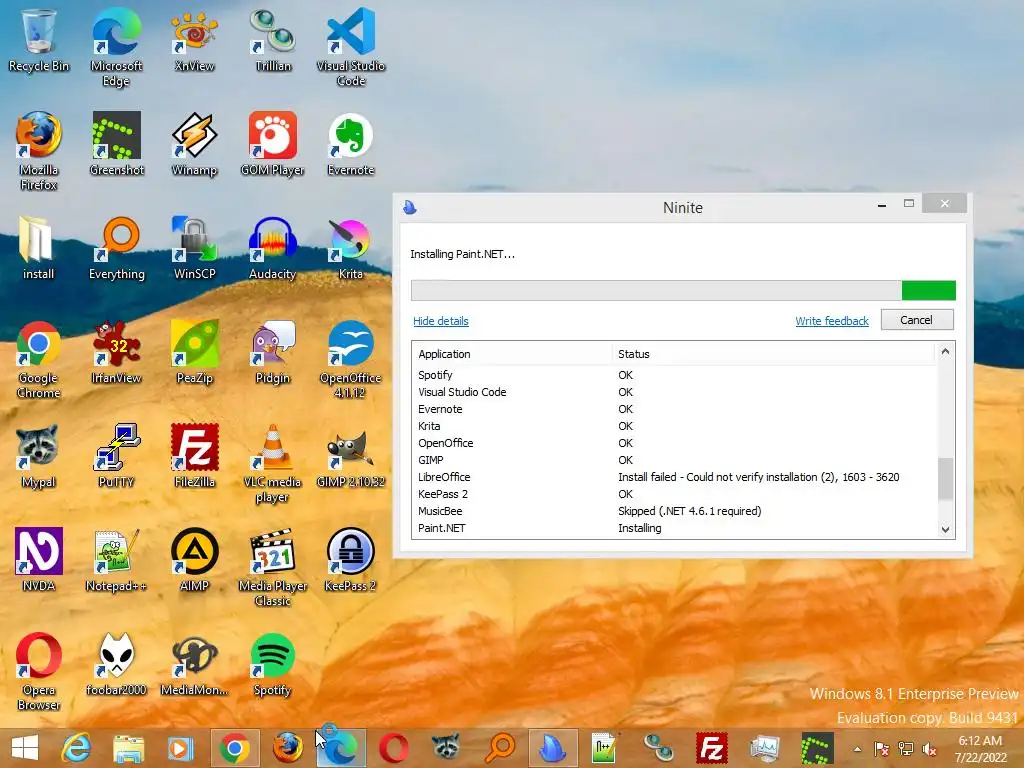1024x768 pixels.
Task: Click Hide details link in Ninite
Action: click(441, 321)
